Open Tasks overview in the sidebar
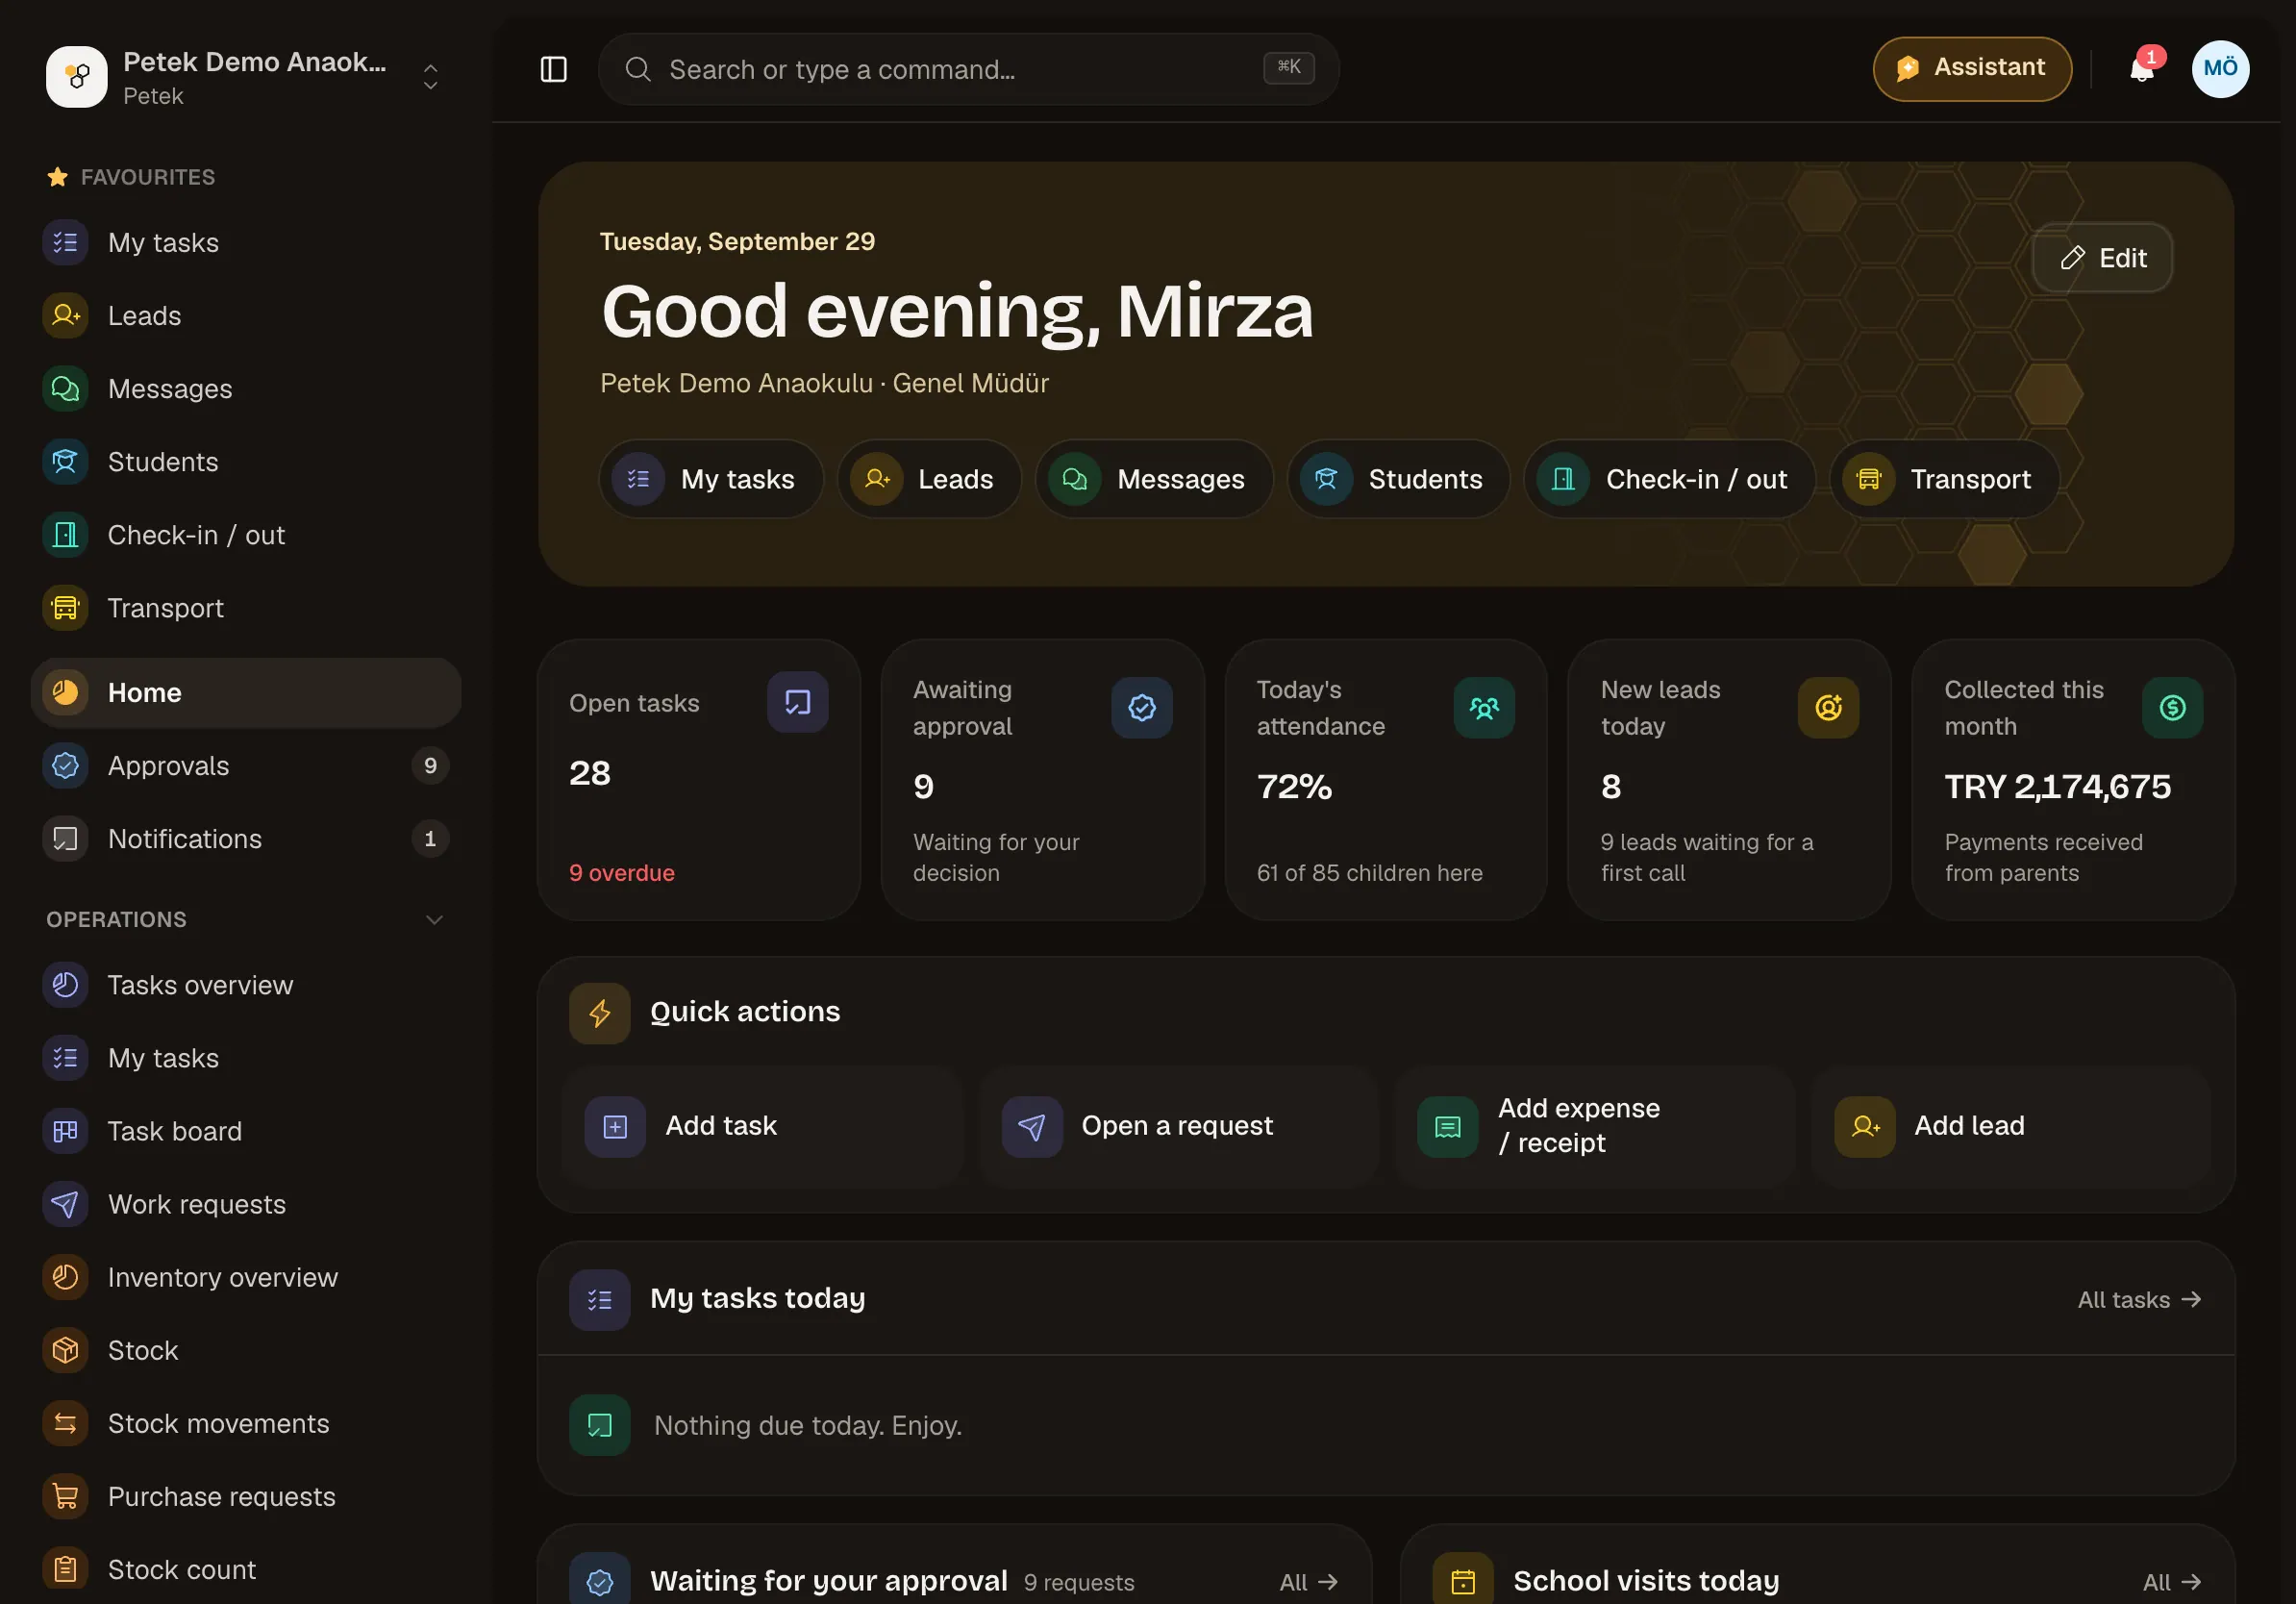 (246, 985)
